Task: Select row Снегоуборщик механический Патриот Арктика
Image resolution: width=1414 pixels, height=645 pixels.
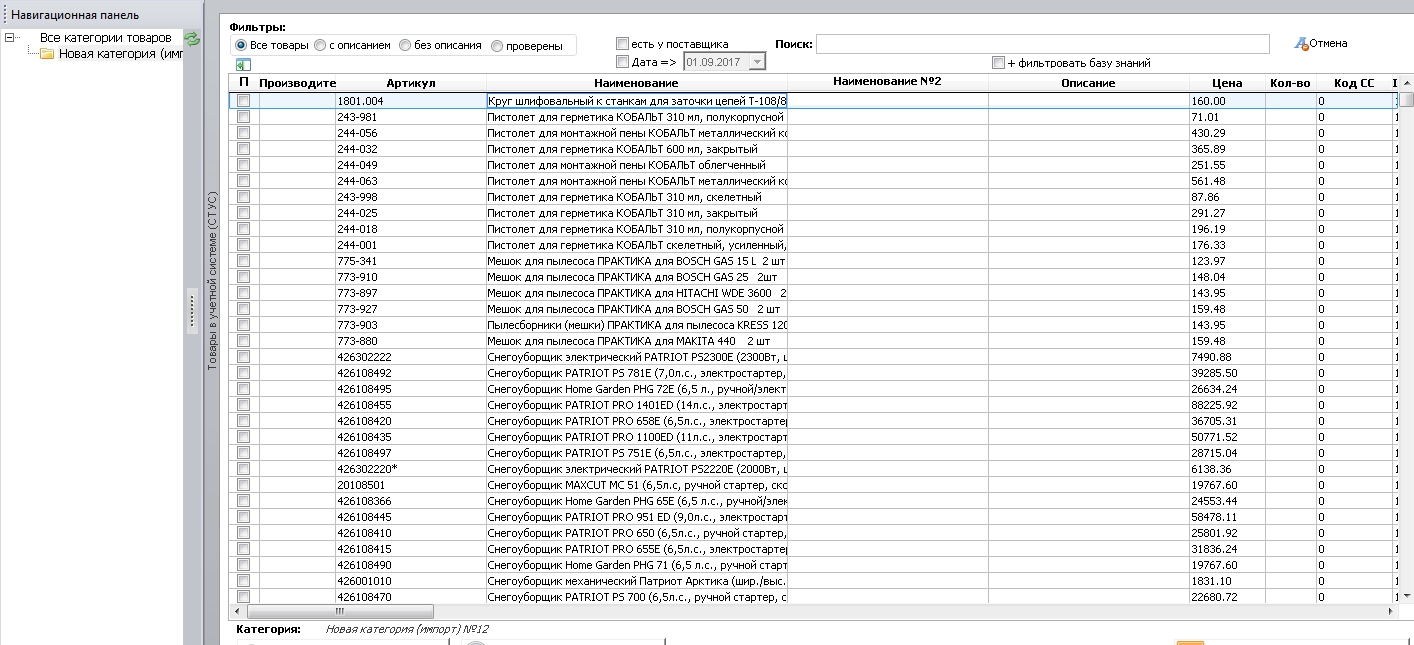Action: pos(637,581)
